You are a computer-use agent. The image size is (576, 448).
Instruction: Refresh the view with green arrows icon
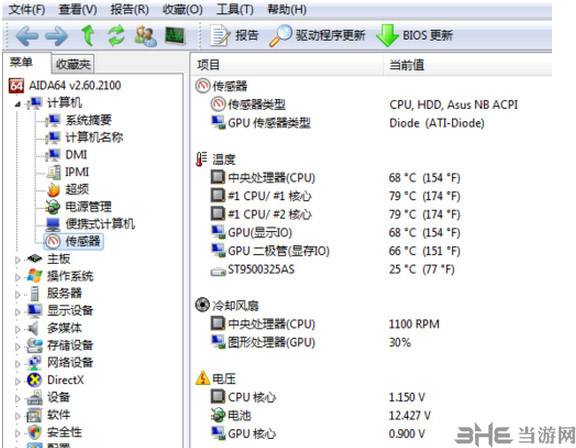[116, 36]
